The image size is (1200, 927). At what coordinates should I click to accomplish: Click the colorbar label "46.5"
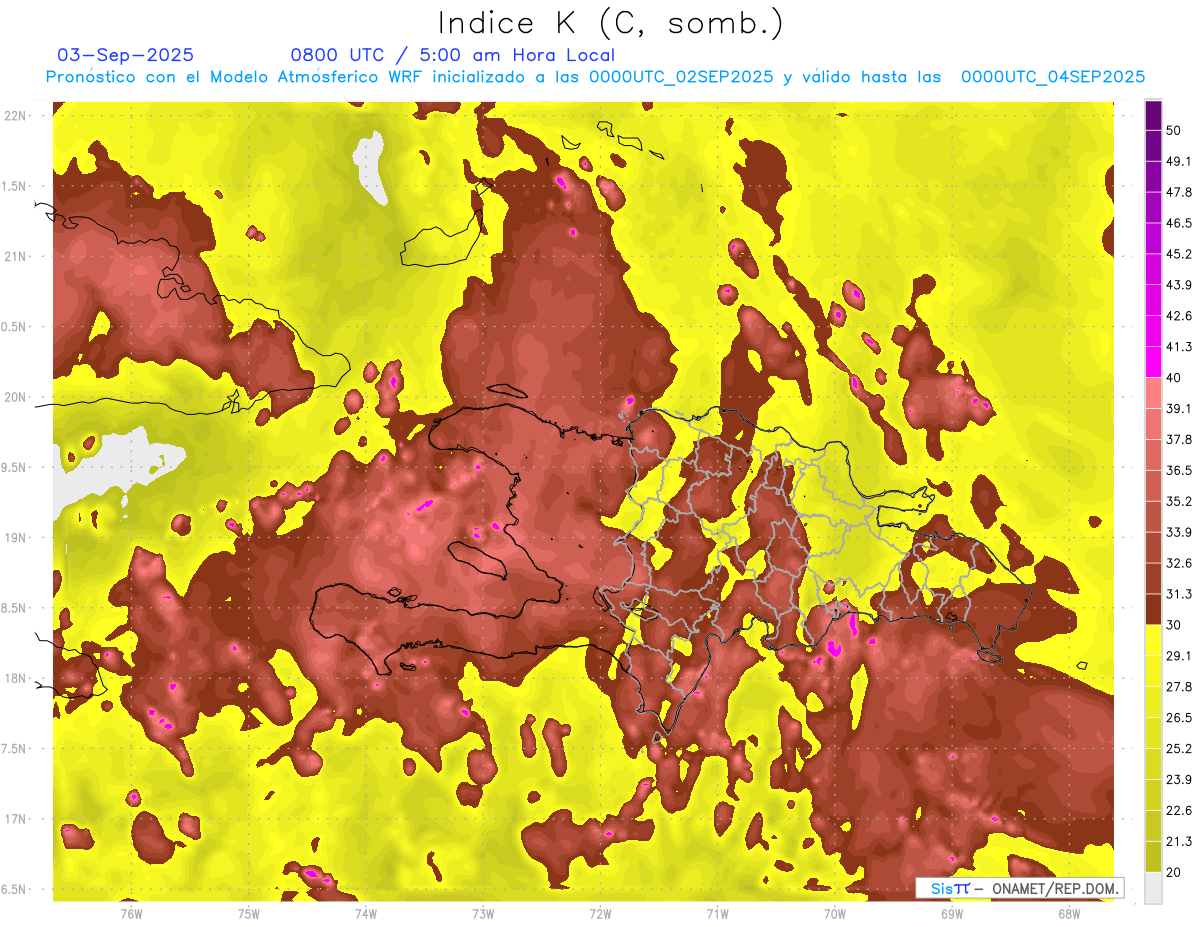coord(1179,223)
